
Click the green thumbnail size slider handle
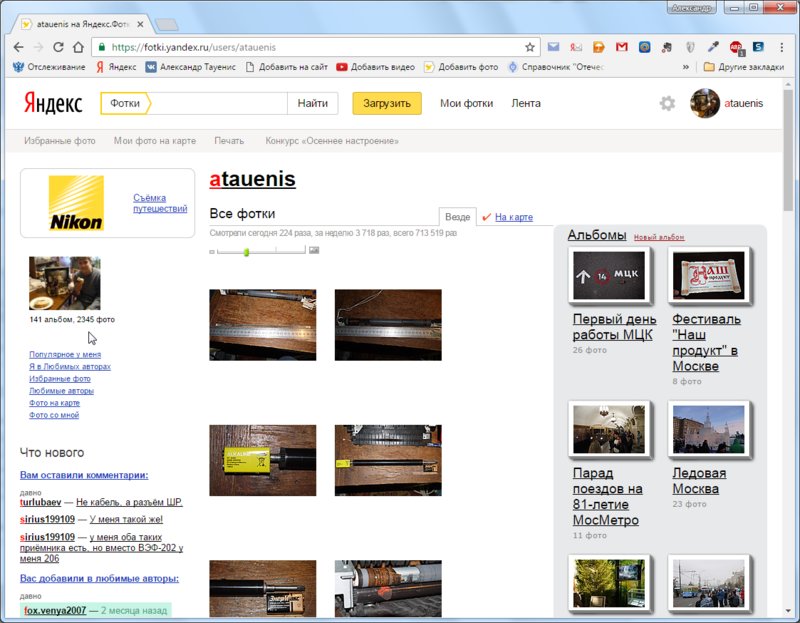click(246, 252)
